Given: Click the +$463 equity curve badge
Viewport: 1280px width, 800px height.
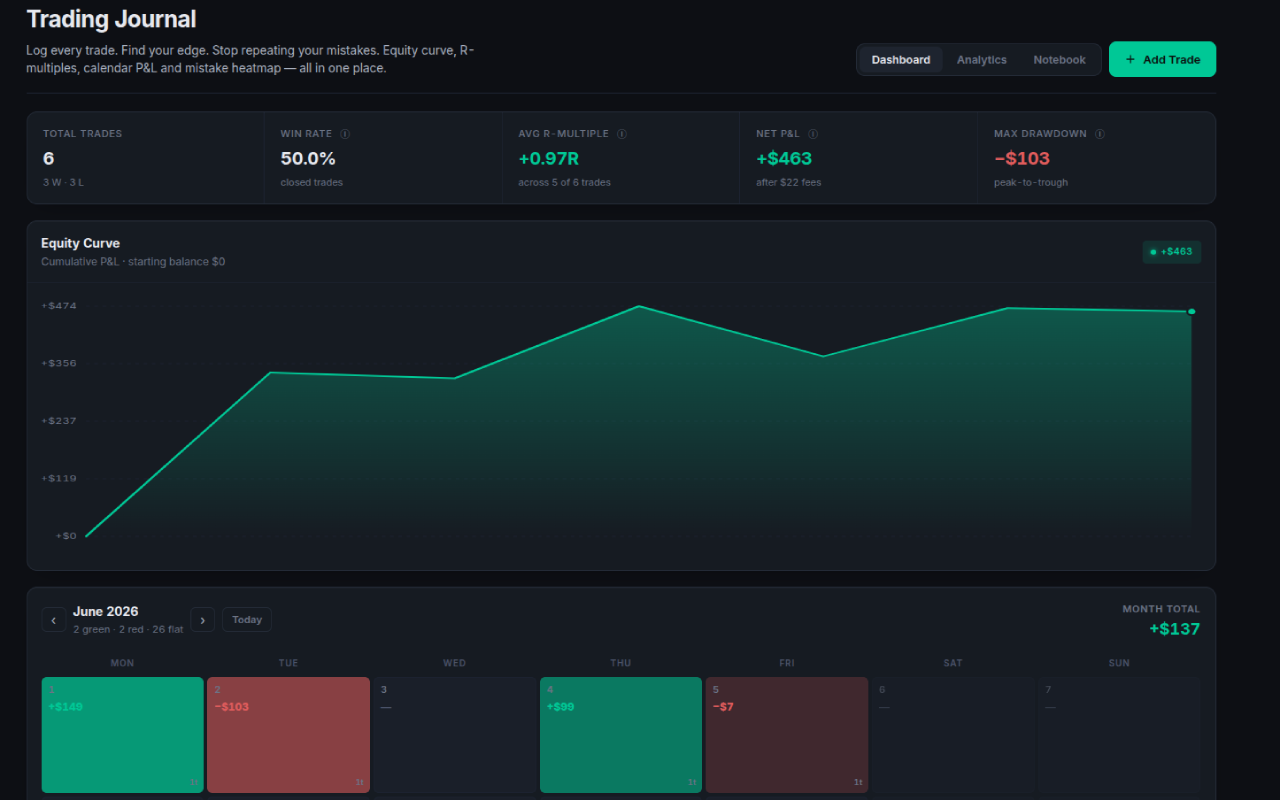Looking at the screenshot, I should tap(1172, 252).
